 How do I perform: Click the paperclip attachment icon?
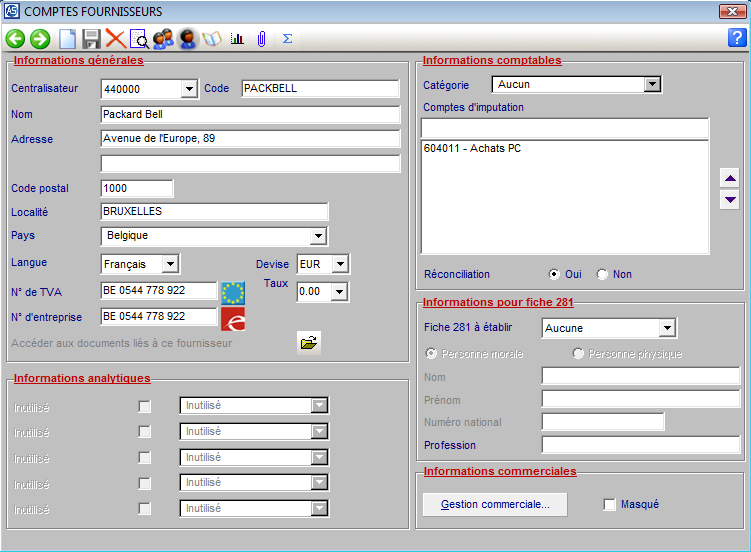pyautogui.click(x=261, y=39)
